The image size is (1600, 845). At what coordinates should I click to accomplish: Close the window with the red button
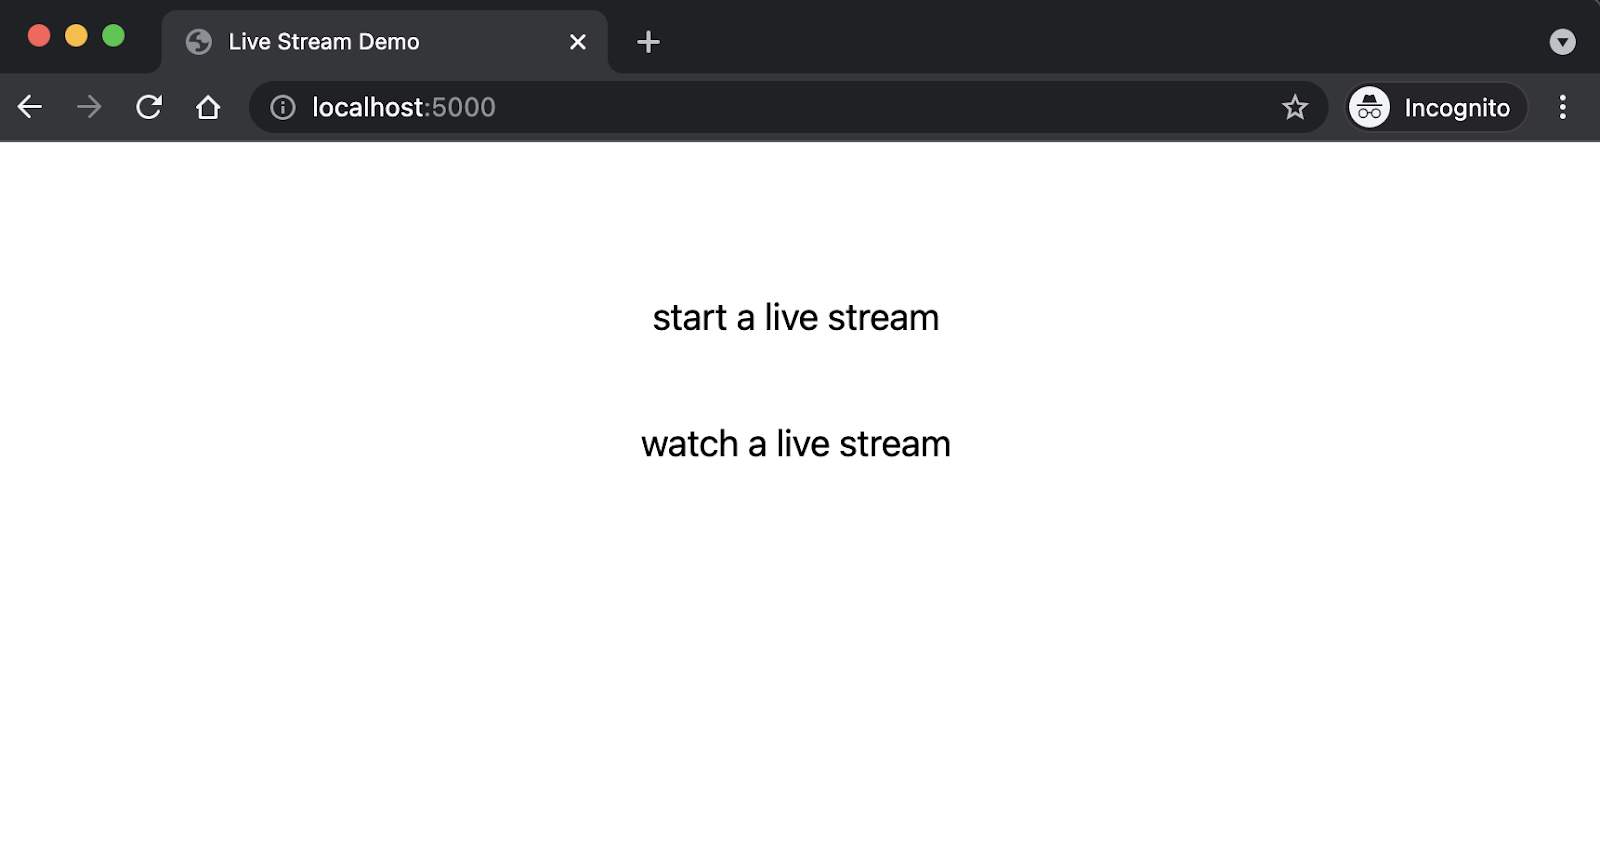39,36
